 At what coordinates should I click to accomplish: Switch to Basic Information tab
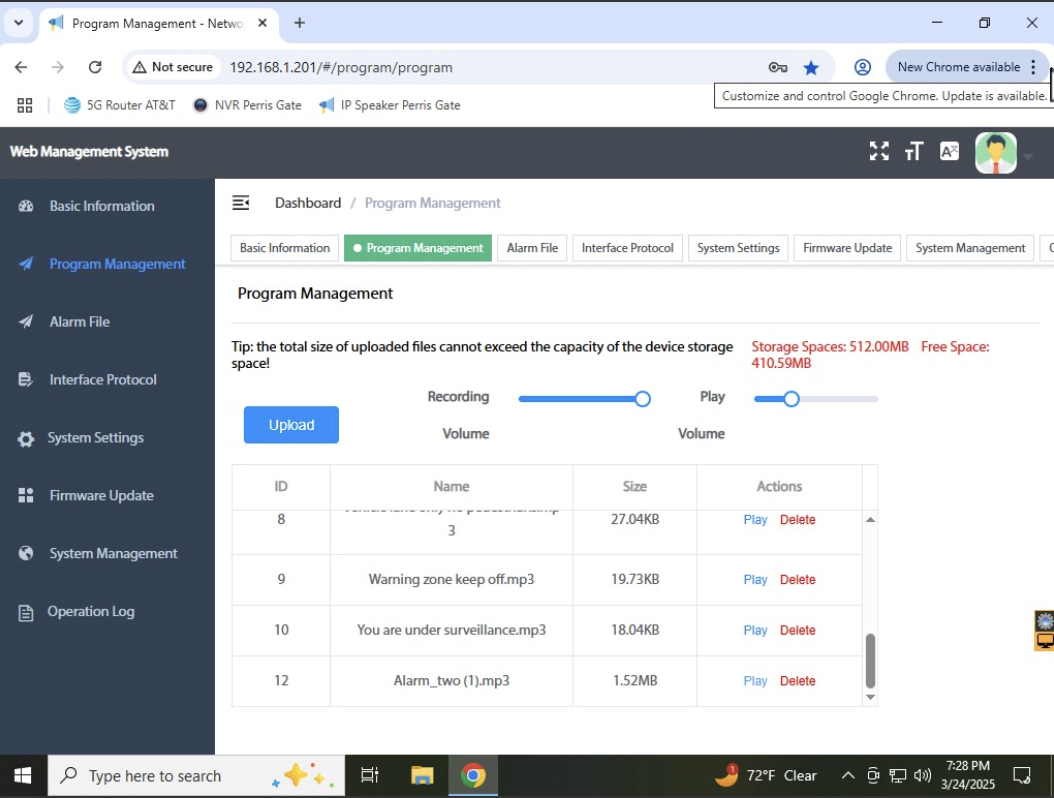point(284,248)
